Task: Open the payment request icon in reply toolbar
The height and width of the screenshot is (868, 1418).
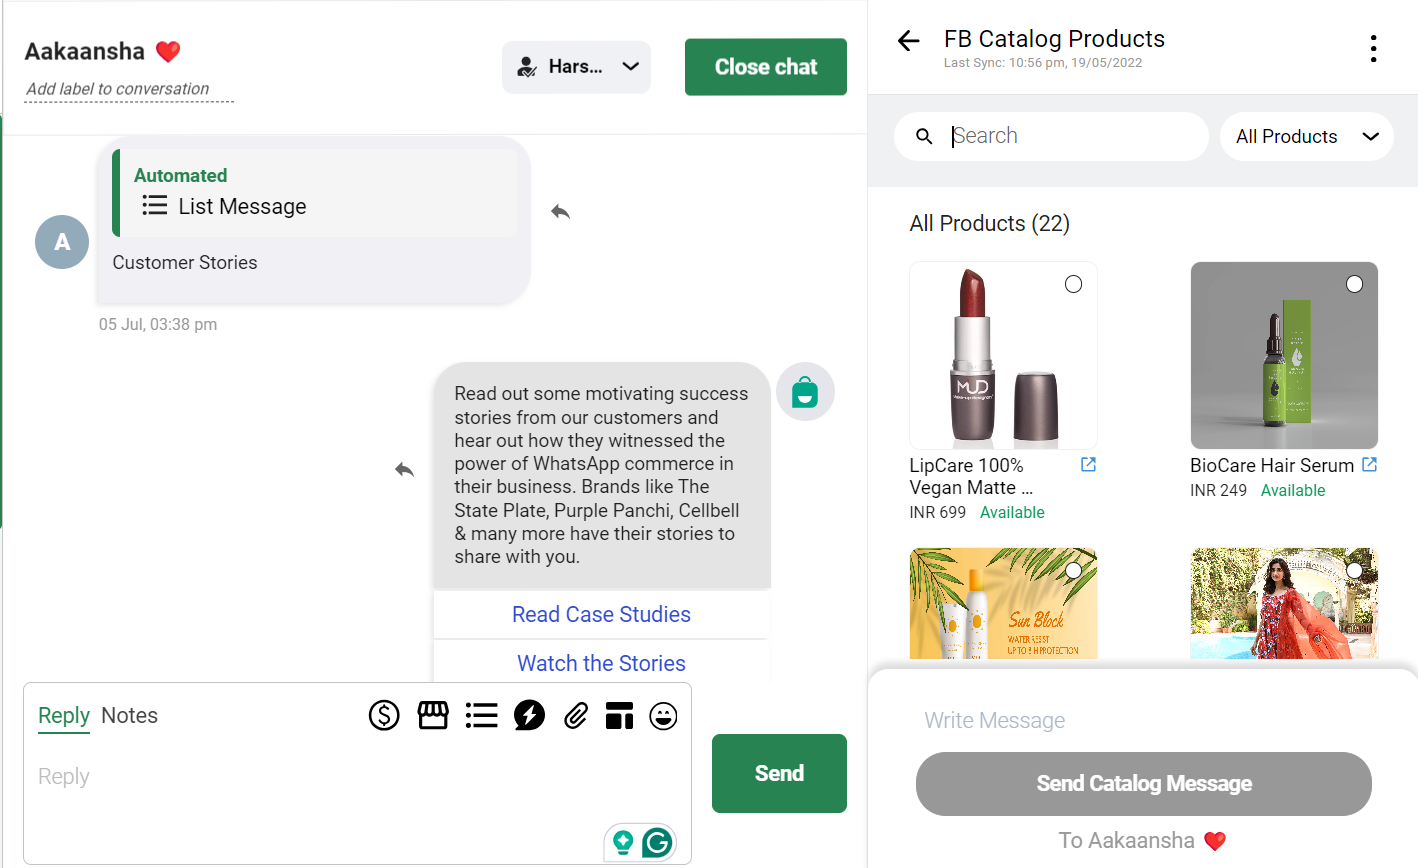Action: pos(384,715)
